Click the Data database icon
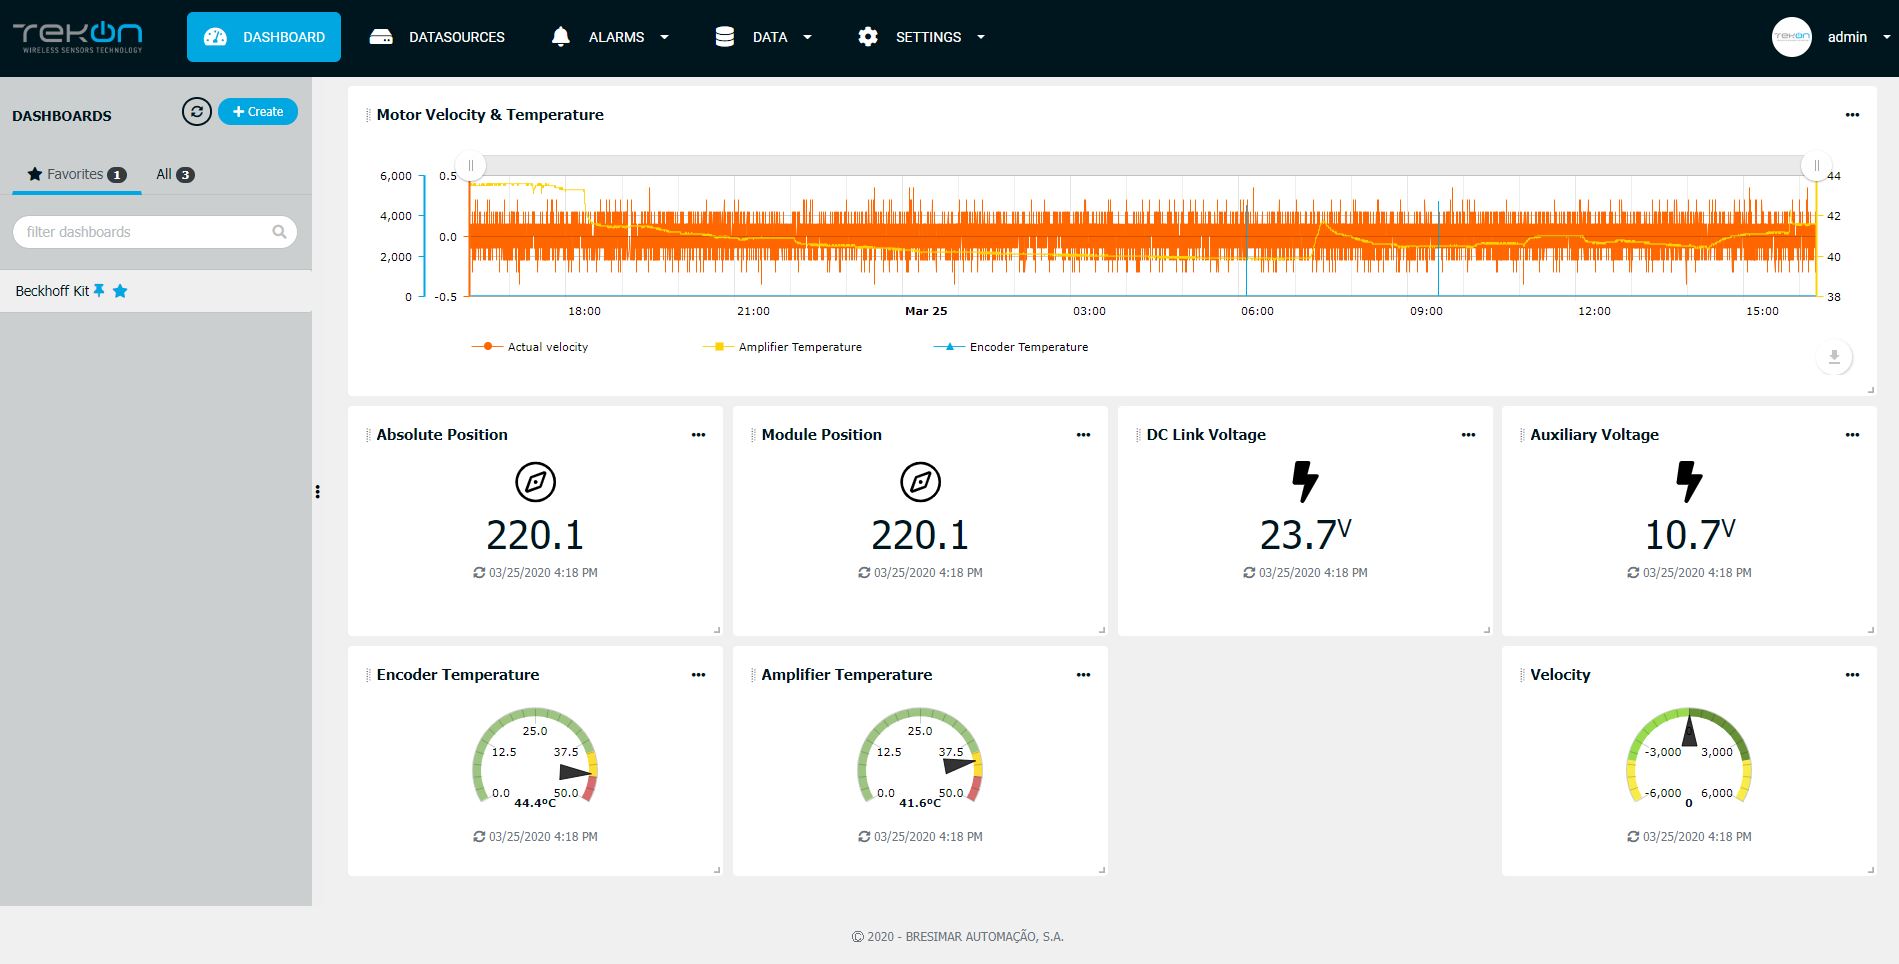Screen dimensions: 1899x964 (x=725, y=37)
